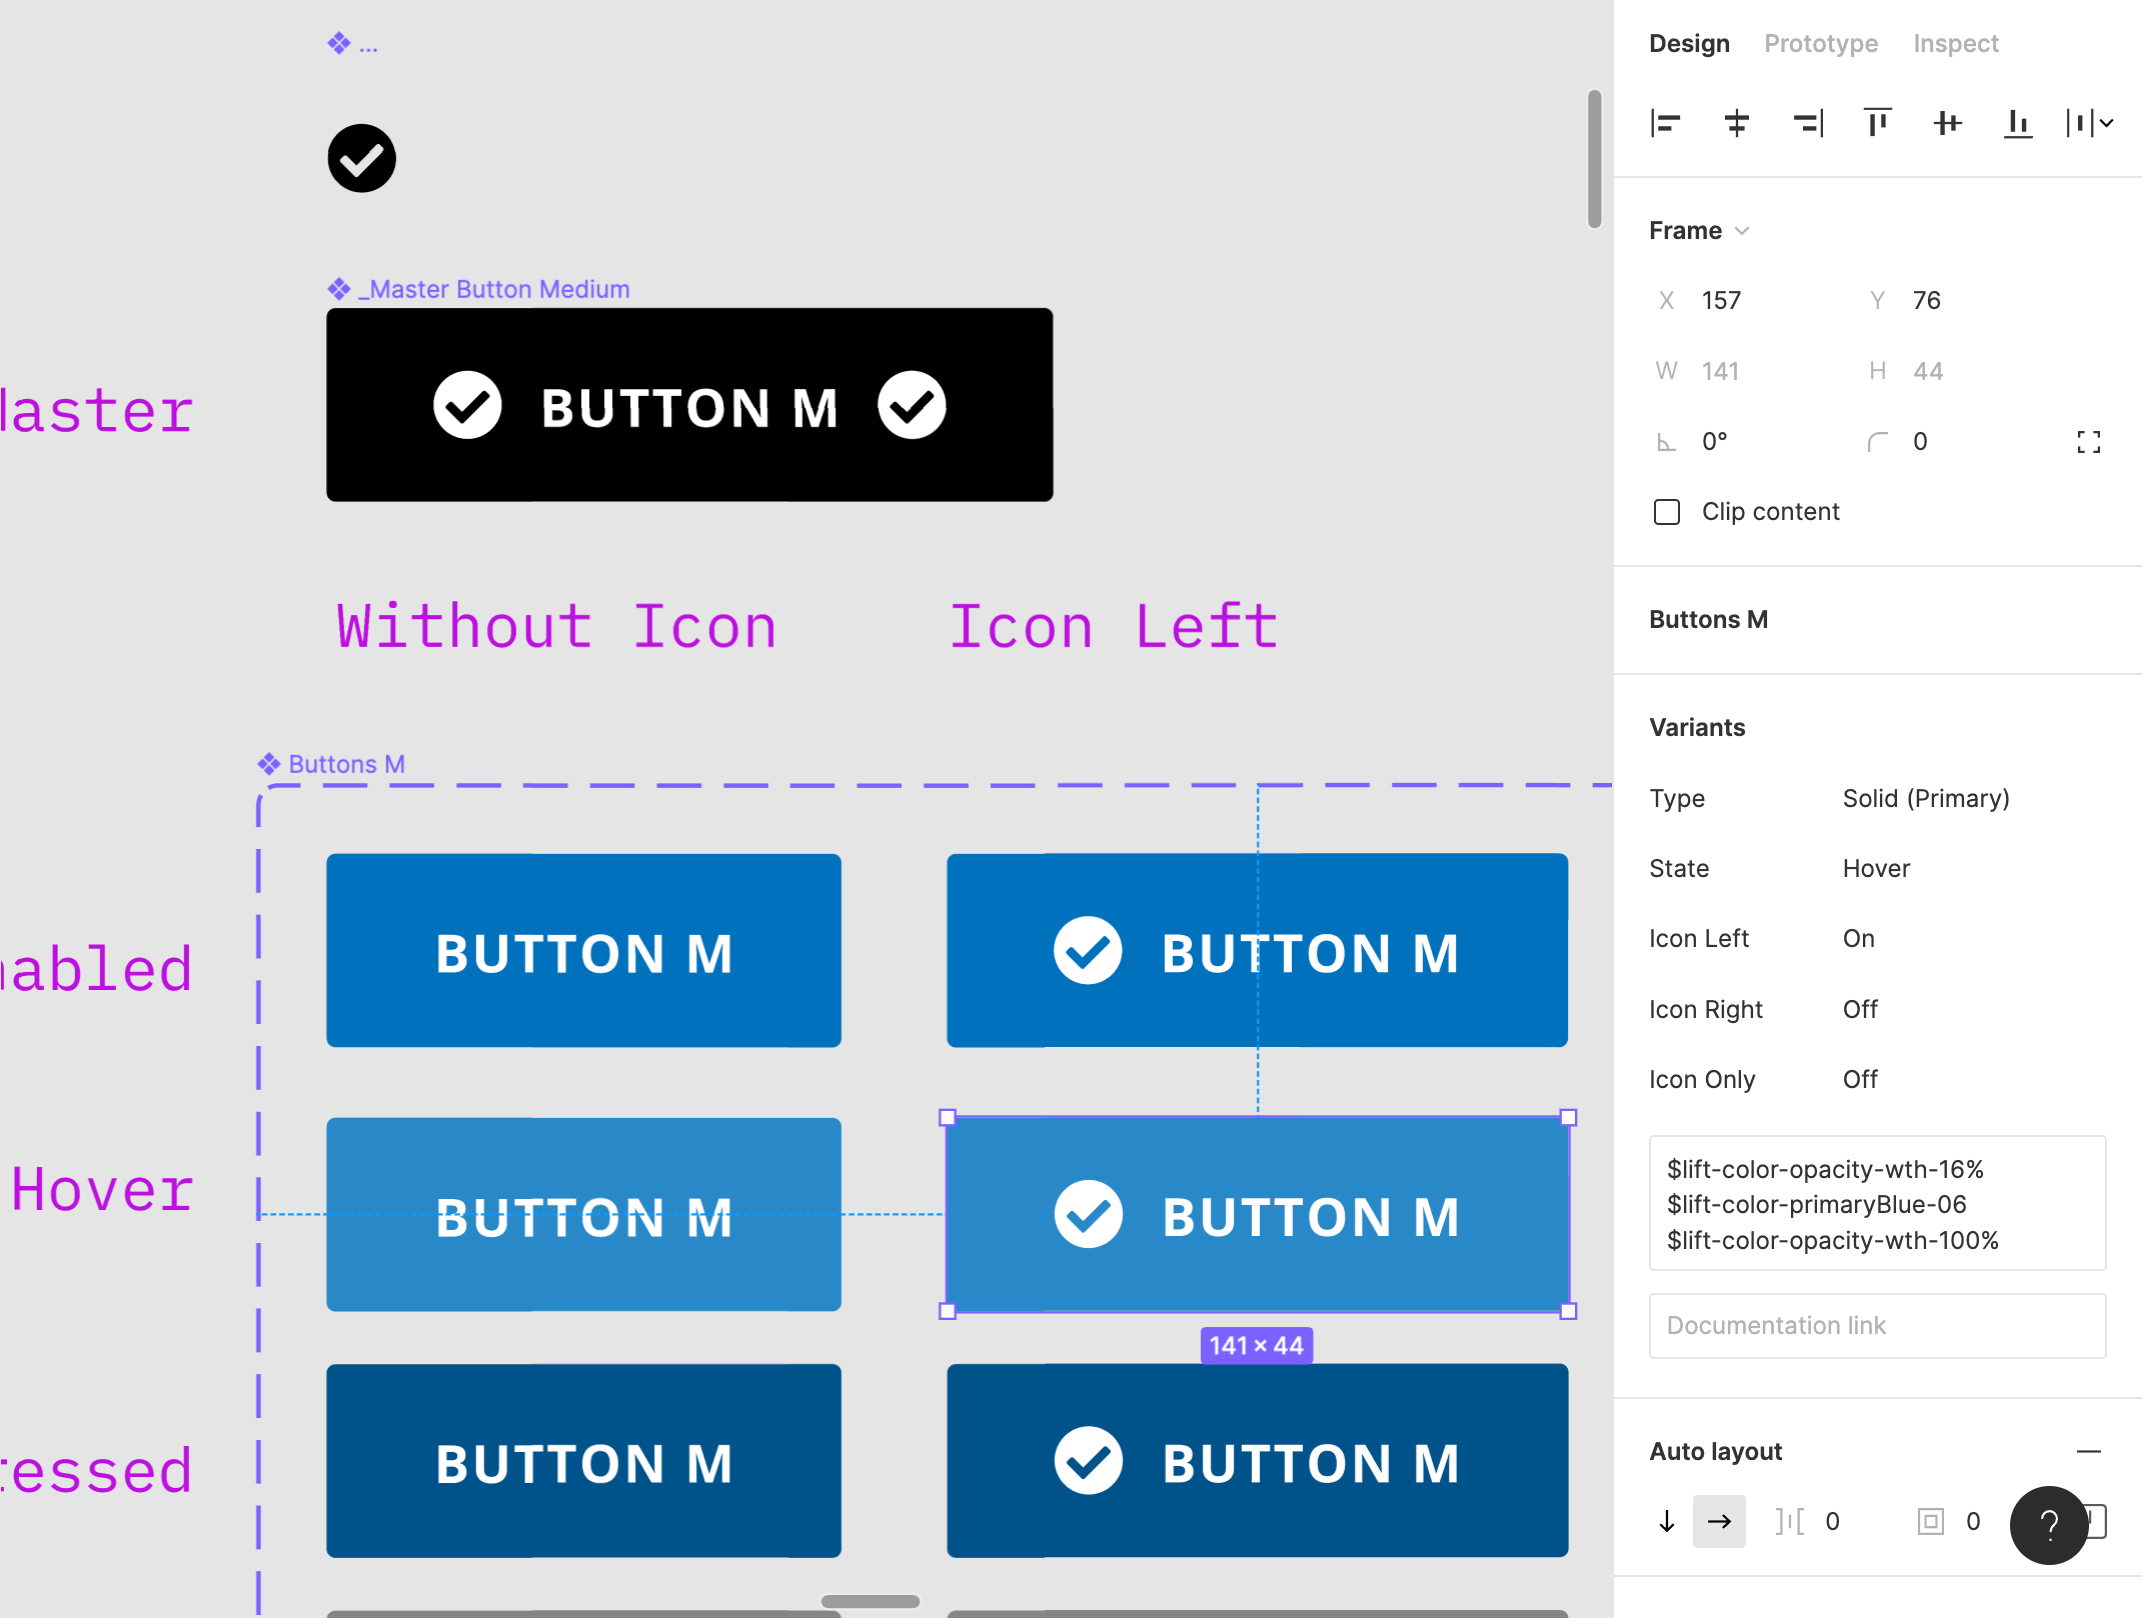Switch to the Inspect tab
The width and height of the screenshot is (2142, 1618).
[x=1955, y=44]
